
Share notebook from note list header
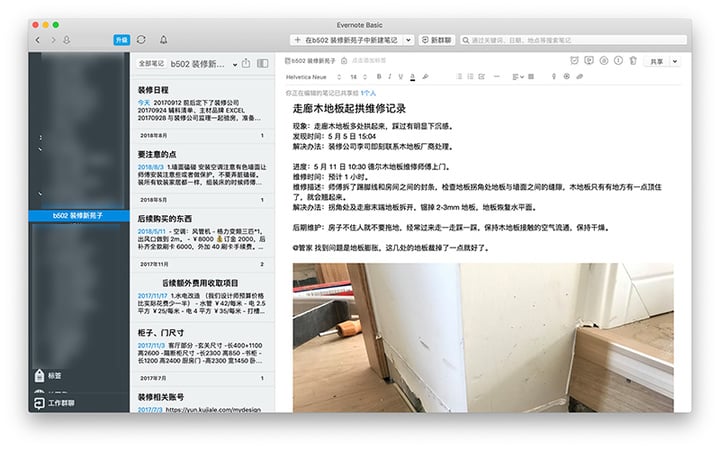click(x=246, y=63)
